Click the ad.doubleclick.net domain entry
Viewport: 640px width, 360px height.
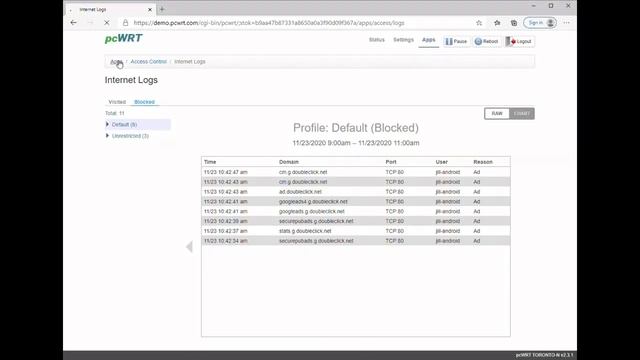pos(300,192)
